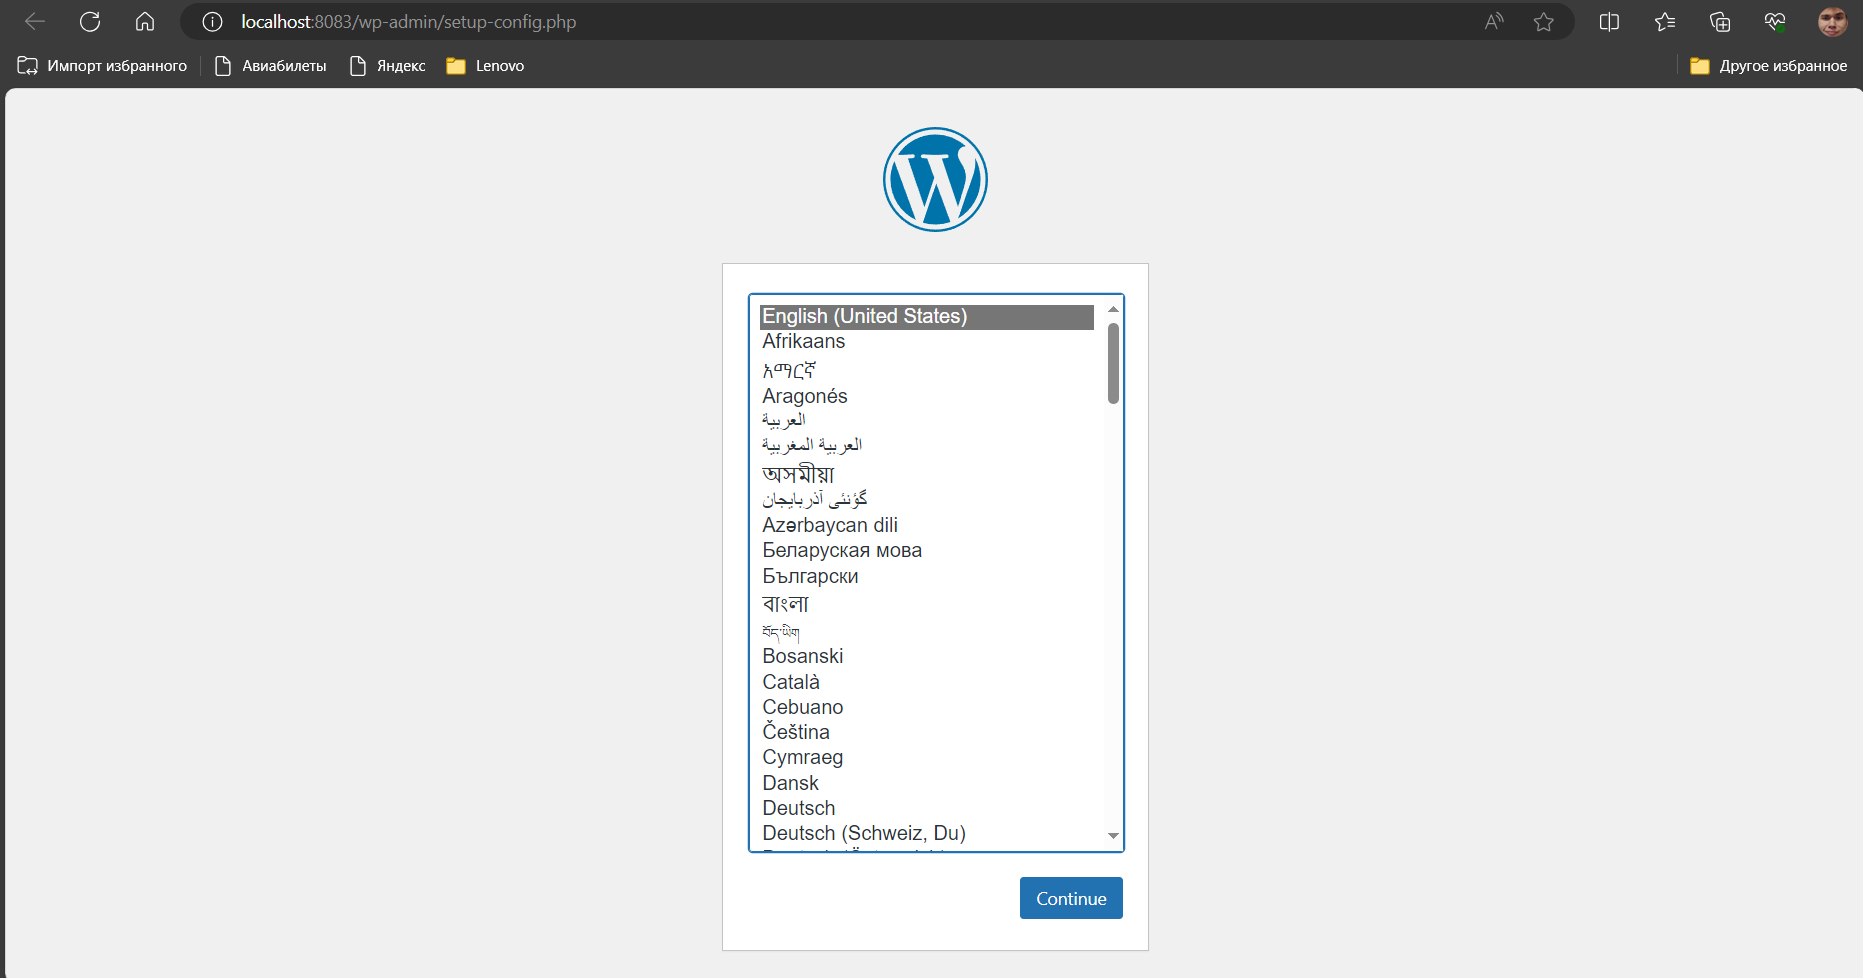Select Cebuano from the list
Image resolution: width=1863 pixels, height=978 pixels.
[926, 707]
